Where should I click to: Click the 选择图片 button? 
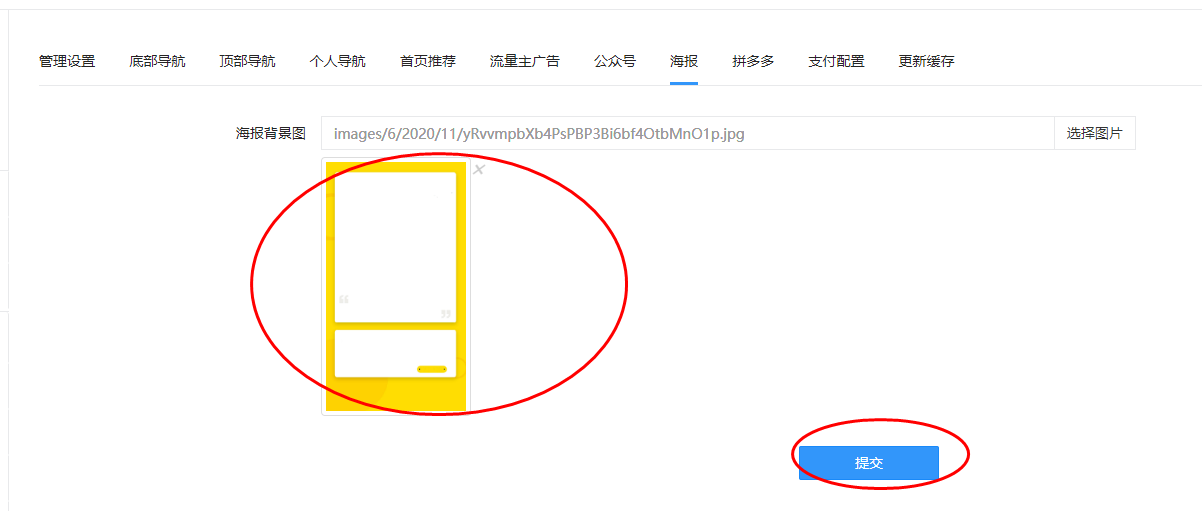1095,133
